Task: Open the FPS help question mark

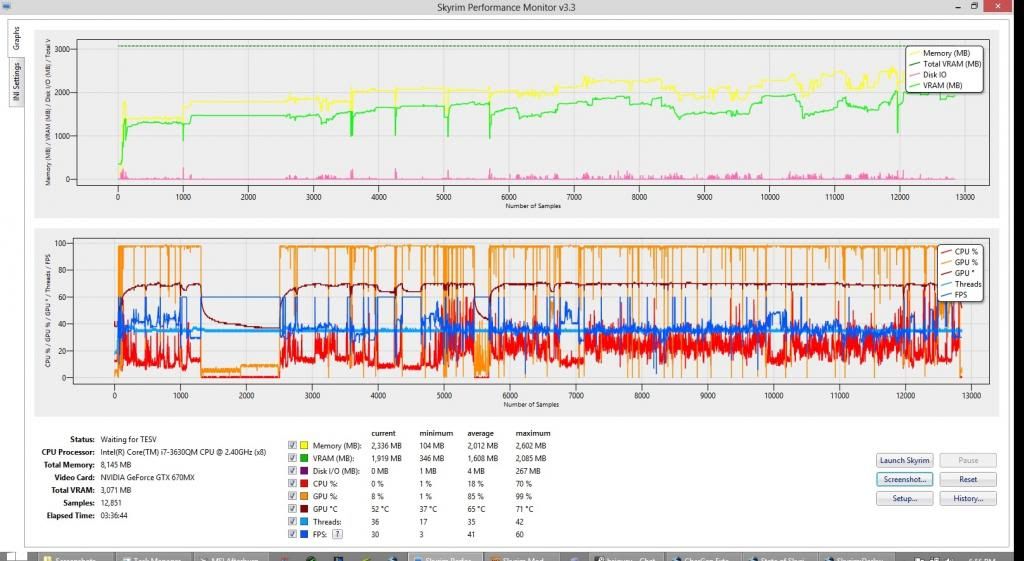Action: [x=338, y=534]
